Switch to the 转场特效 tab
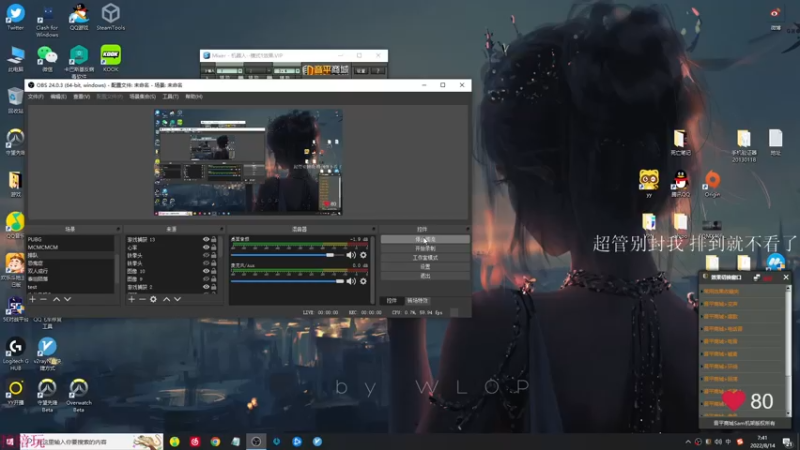This screenshot has width=800, height=450. coord(417,301)
